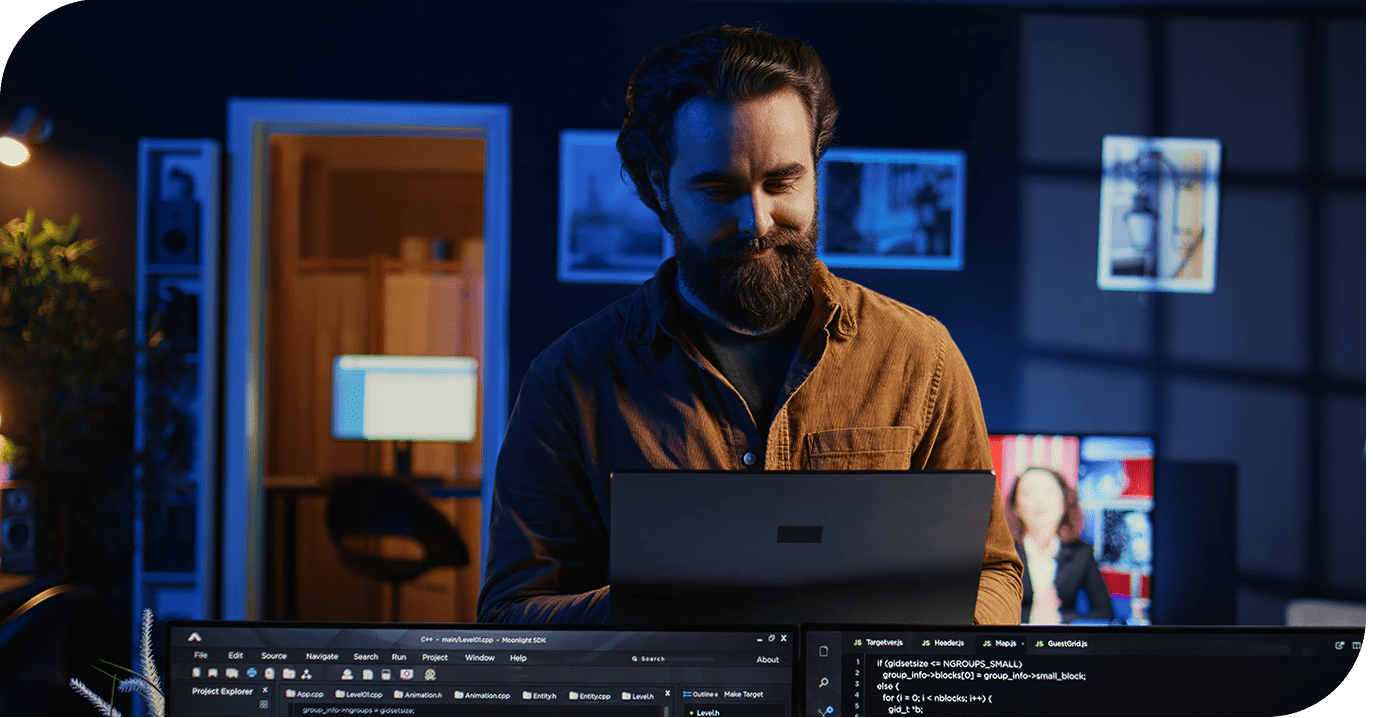Image resolution: width=1373 pixels, height=718 pixels.
Task: Click the grid icon under Project Explorer
Action: (x=264, y=705)
